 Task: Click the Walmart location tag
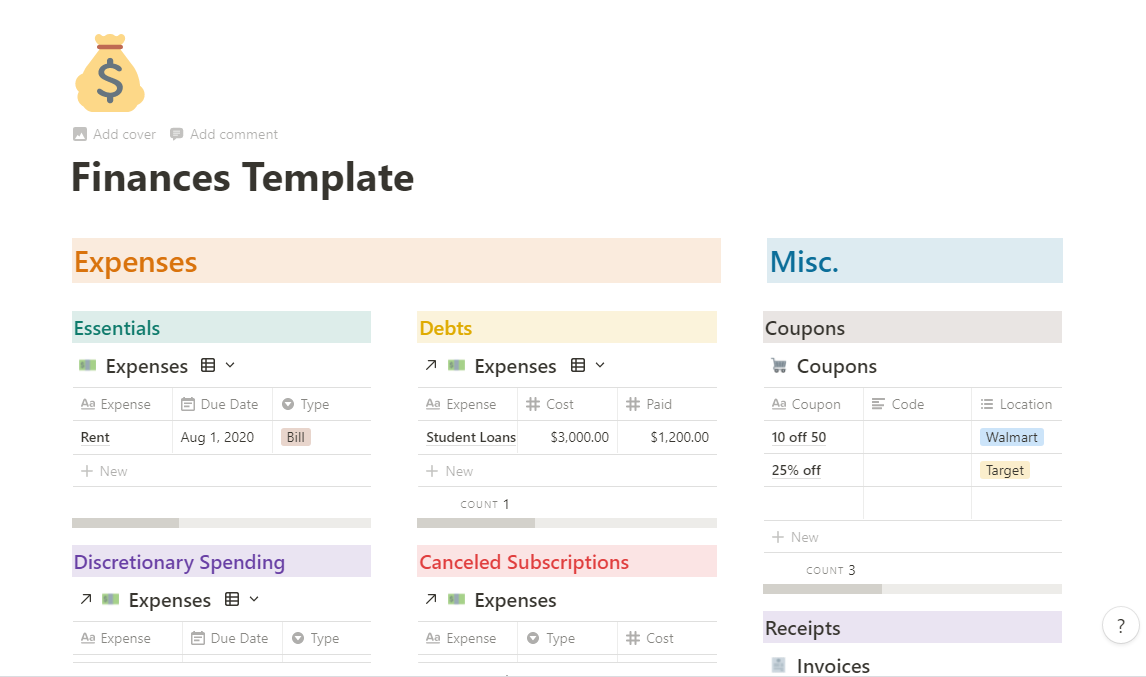point(1012,437)
